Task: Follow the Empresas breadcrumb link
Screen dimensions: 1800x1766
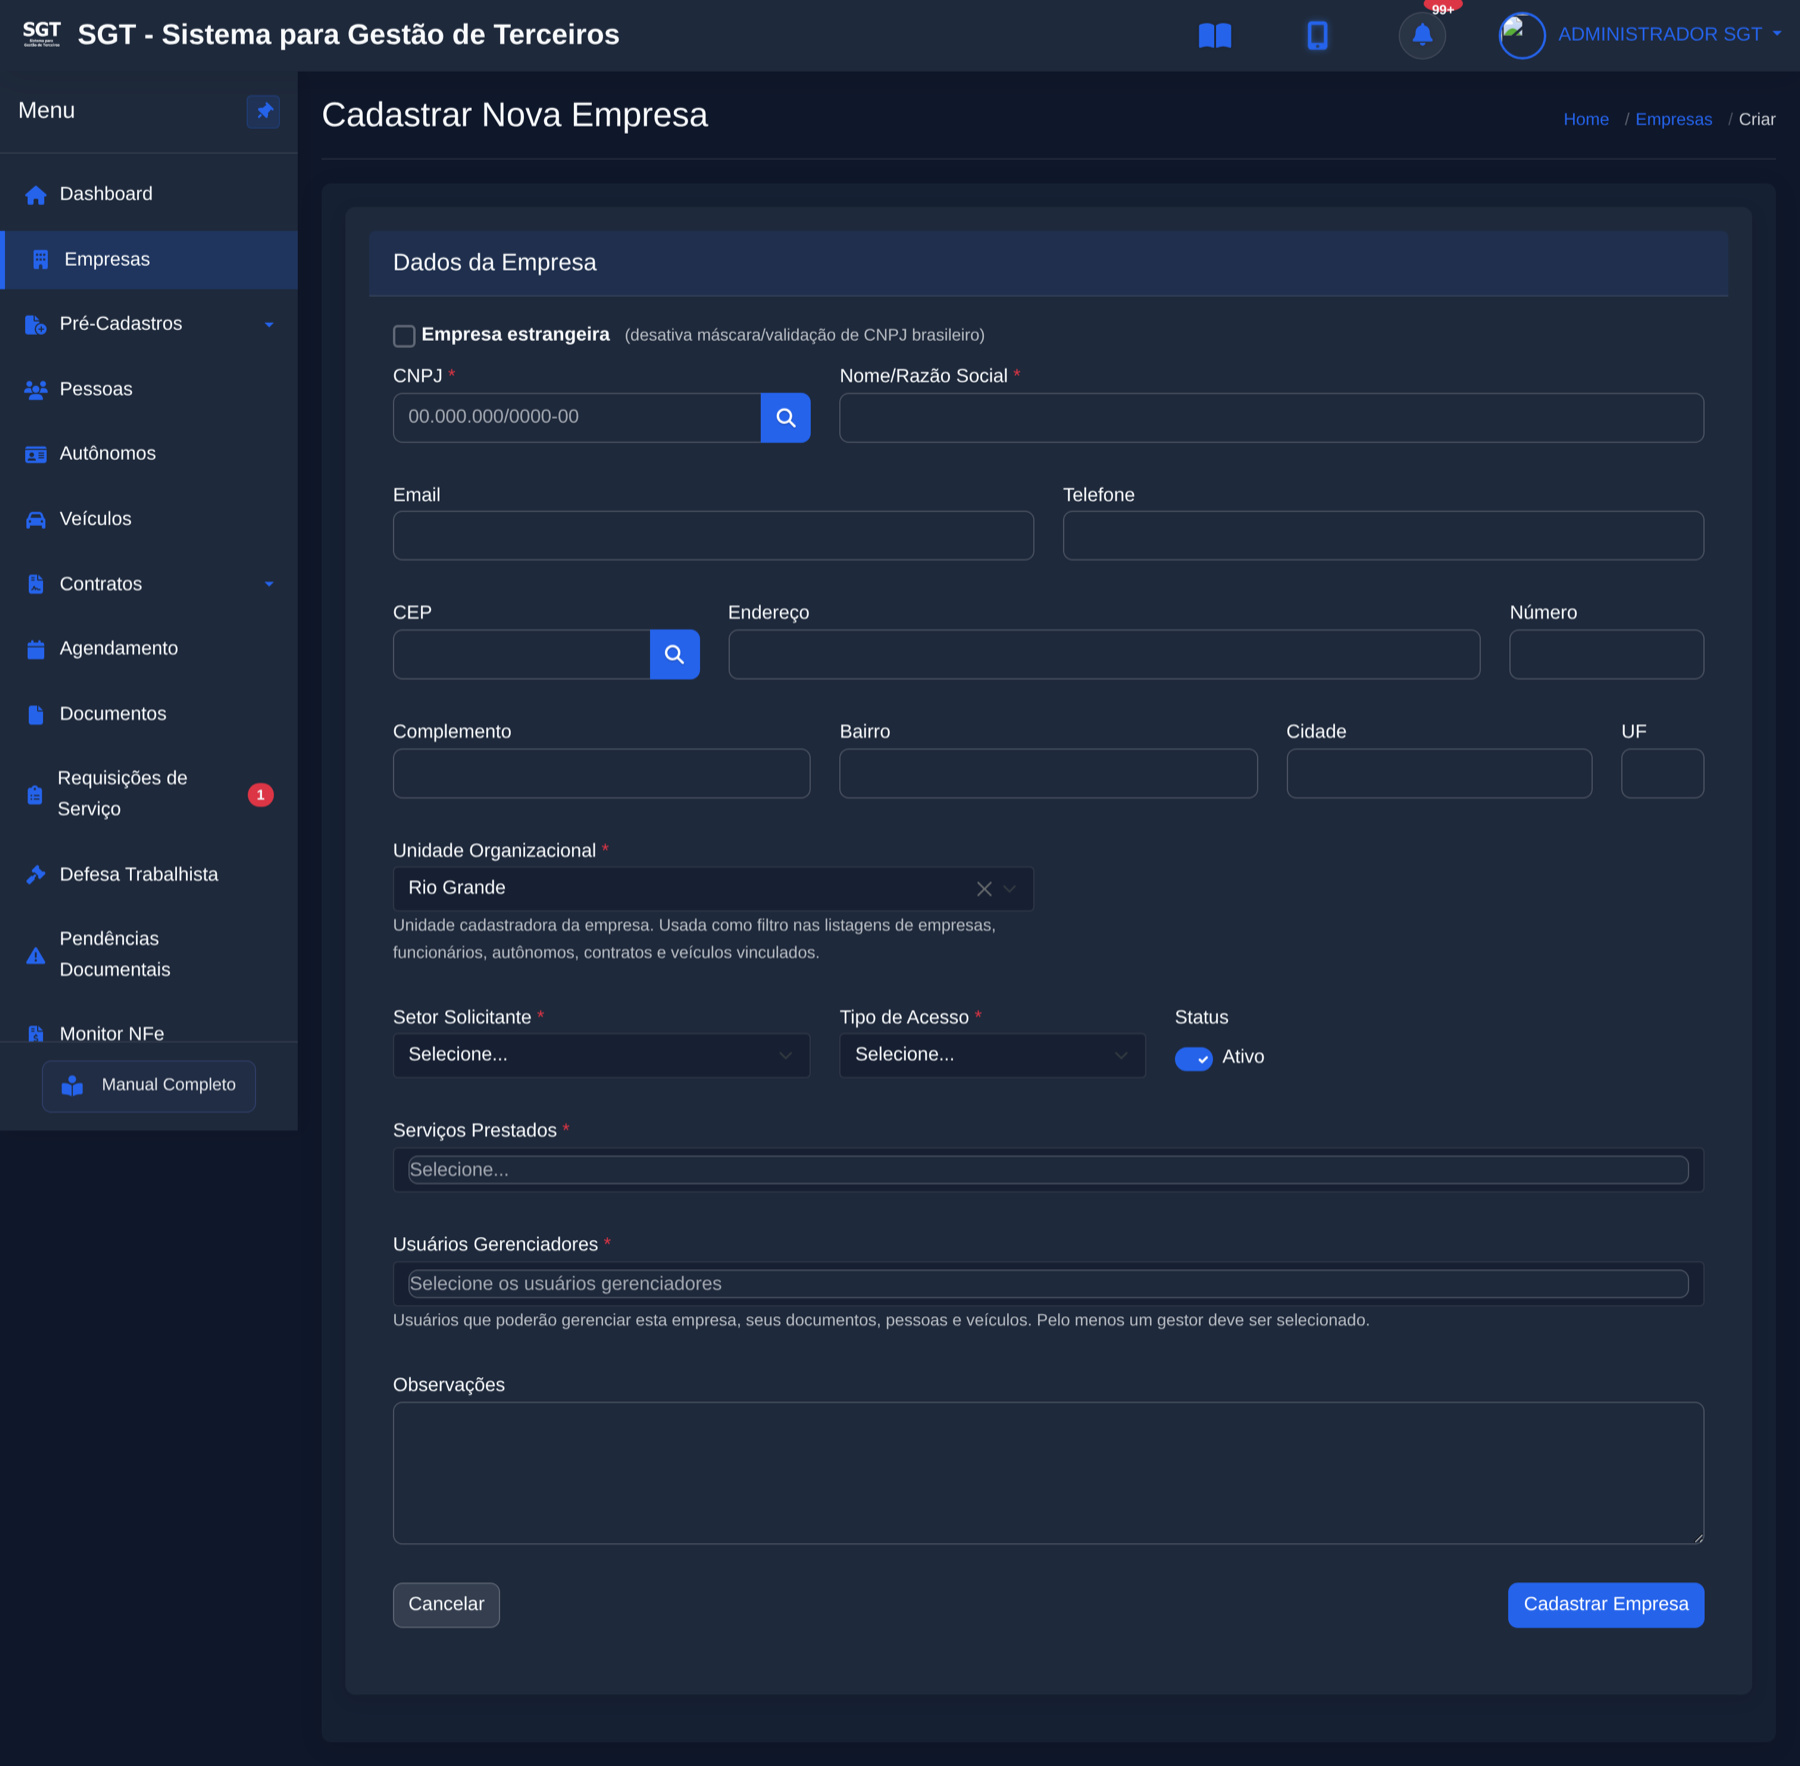Action: tap(1673, 120)
